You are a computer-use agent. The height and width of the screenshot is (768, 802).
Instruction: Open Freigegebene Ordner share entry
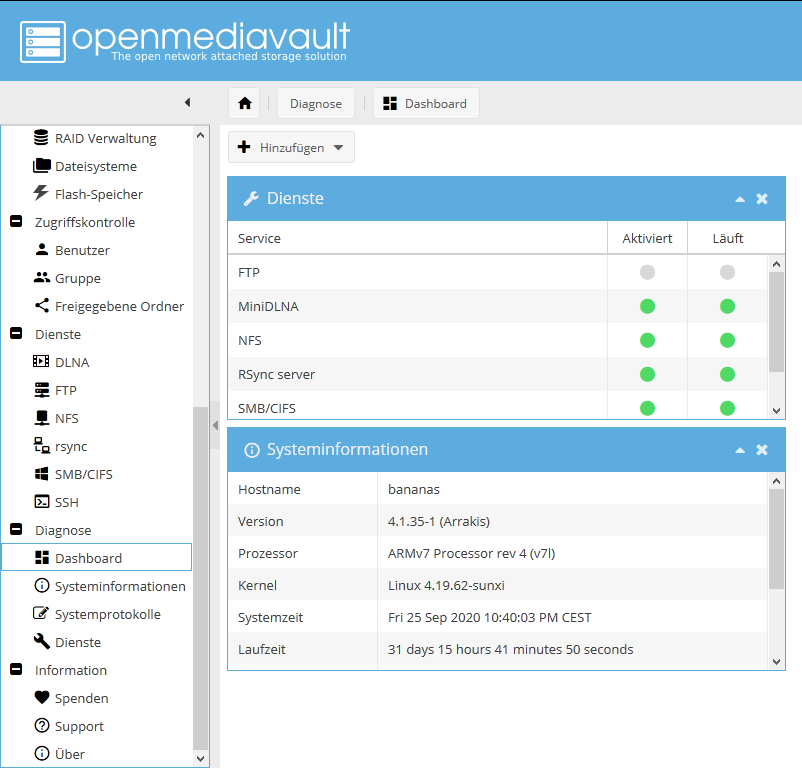(x=119, y=306)
